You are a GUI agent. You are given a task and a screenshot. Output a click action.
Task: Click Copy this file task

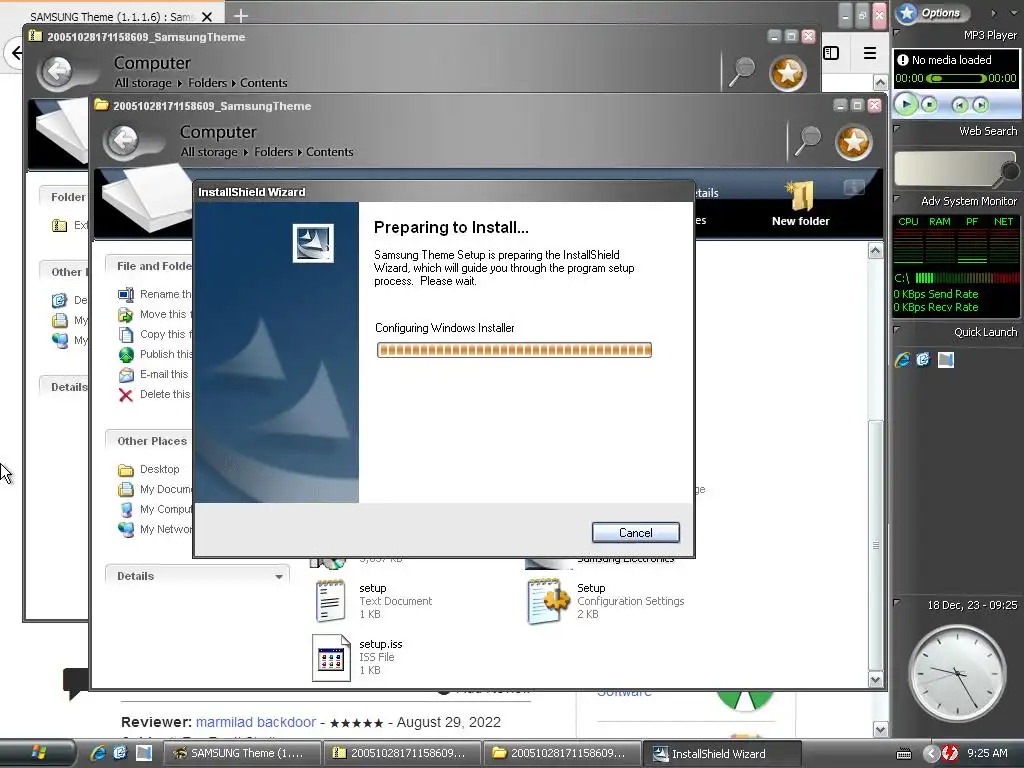coord(155,334)
